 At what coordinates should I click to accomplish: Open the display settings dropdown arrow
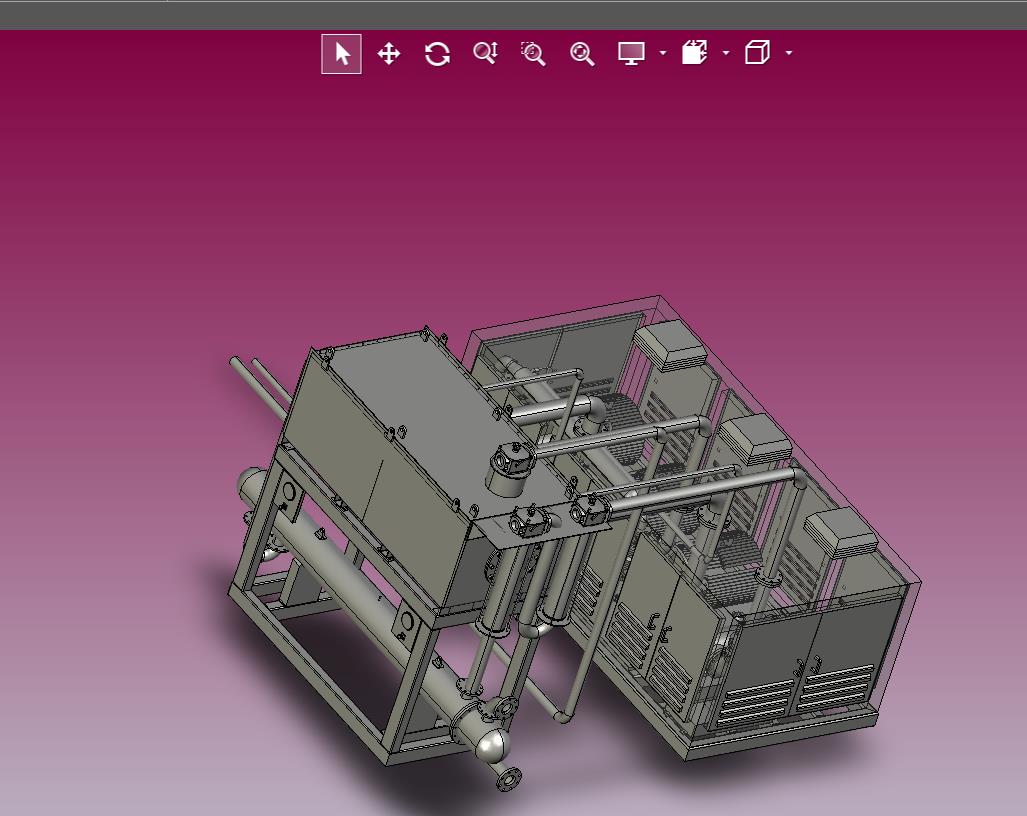coord(663,53)
